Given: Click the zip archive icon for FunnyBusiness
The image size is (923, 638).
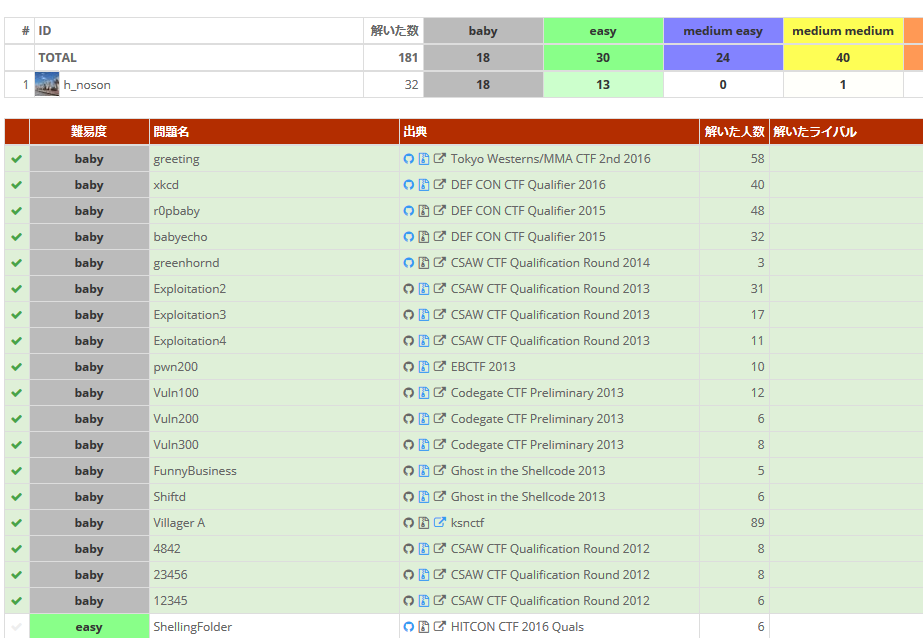Looking at the screenshot, I should point(424,471).
